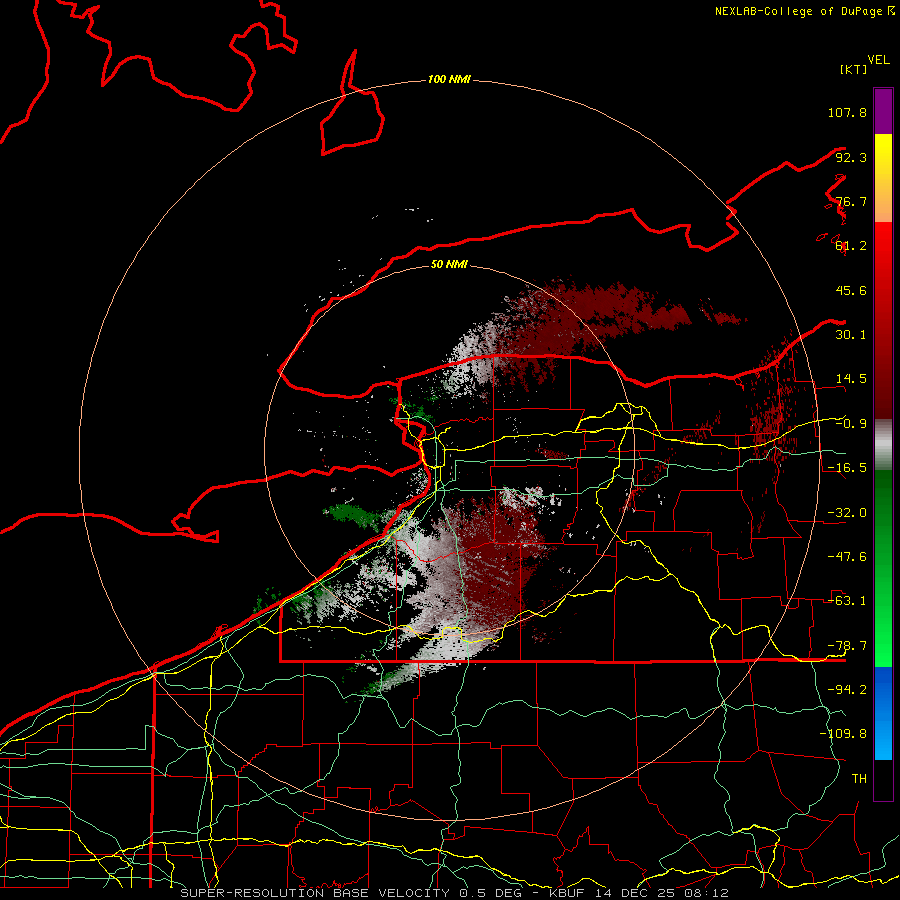The image size is (900, 900).
Task: Click the -47.6 velocity scale value
Action: 847,557
